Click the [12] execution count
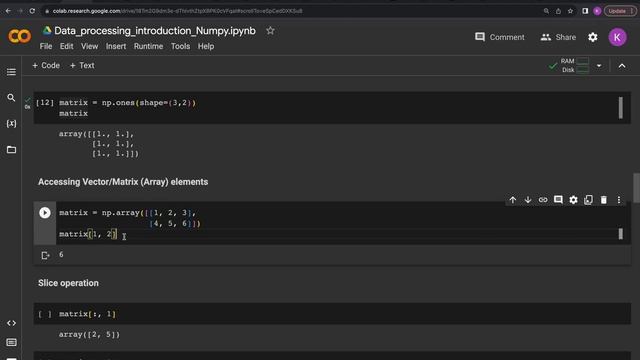Viewport: 640px width, 360px height. 45,102
